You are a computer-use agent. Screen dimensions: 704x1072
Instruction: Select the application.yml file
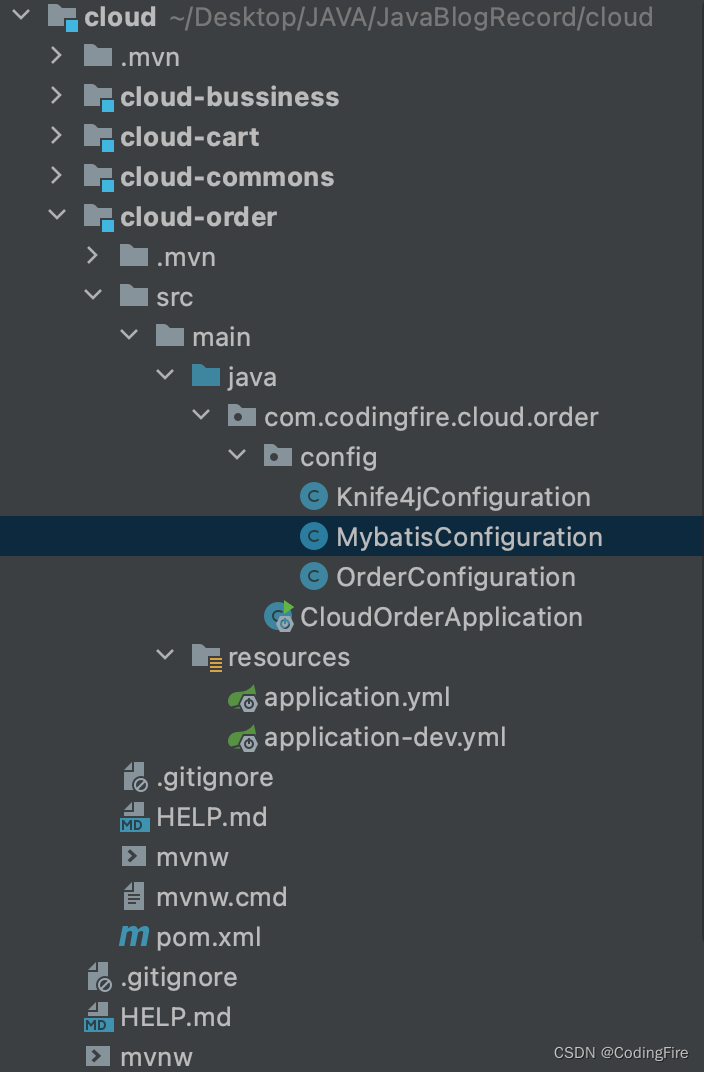tap(357, 697)
